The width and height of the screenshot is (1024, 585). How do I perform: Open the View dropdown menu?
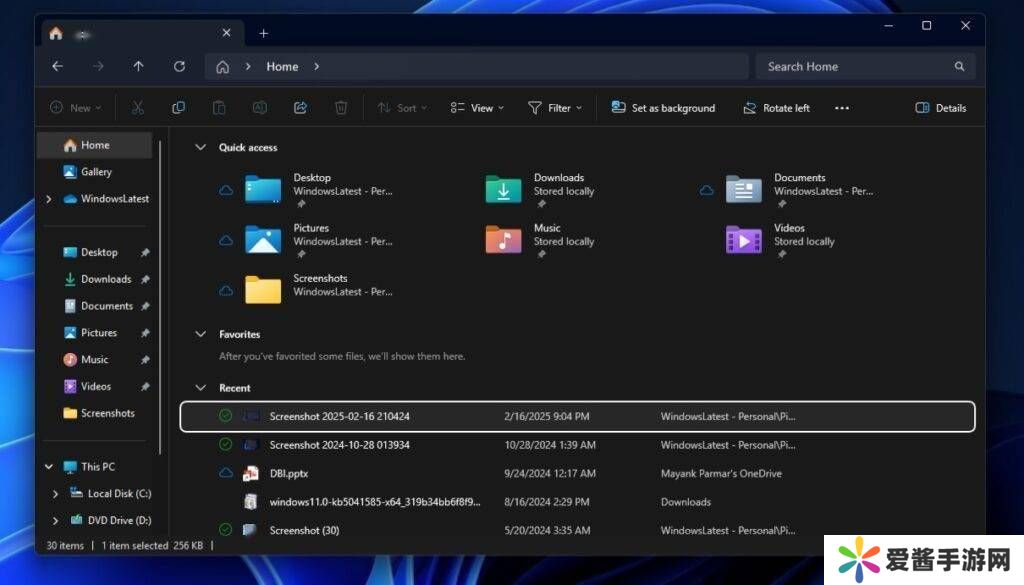(477, 108)
